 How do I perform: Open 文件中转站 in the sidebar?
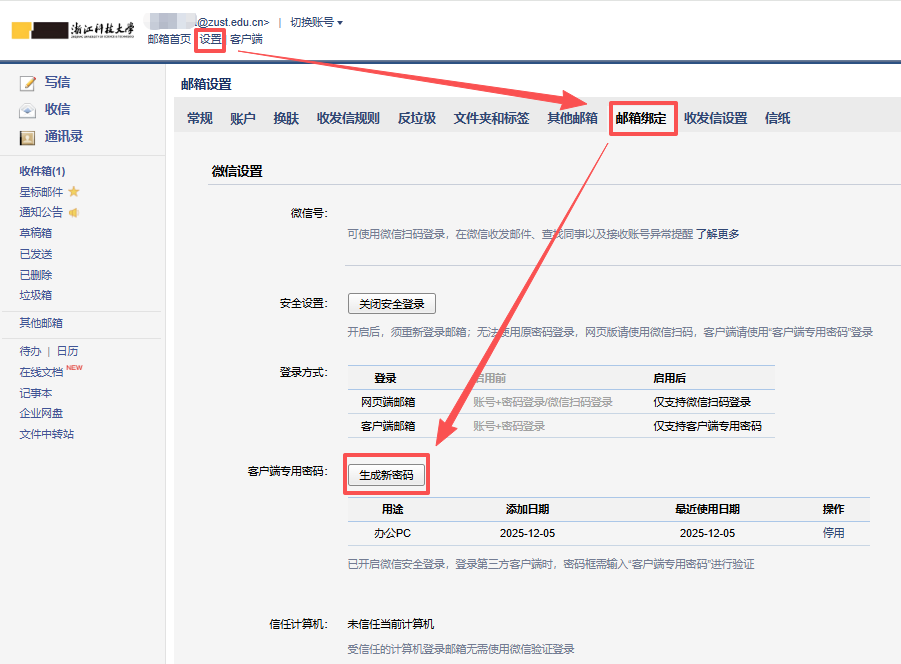[46, 434]
